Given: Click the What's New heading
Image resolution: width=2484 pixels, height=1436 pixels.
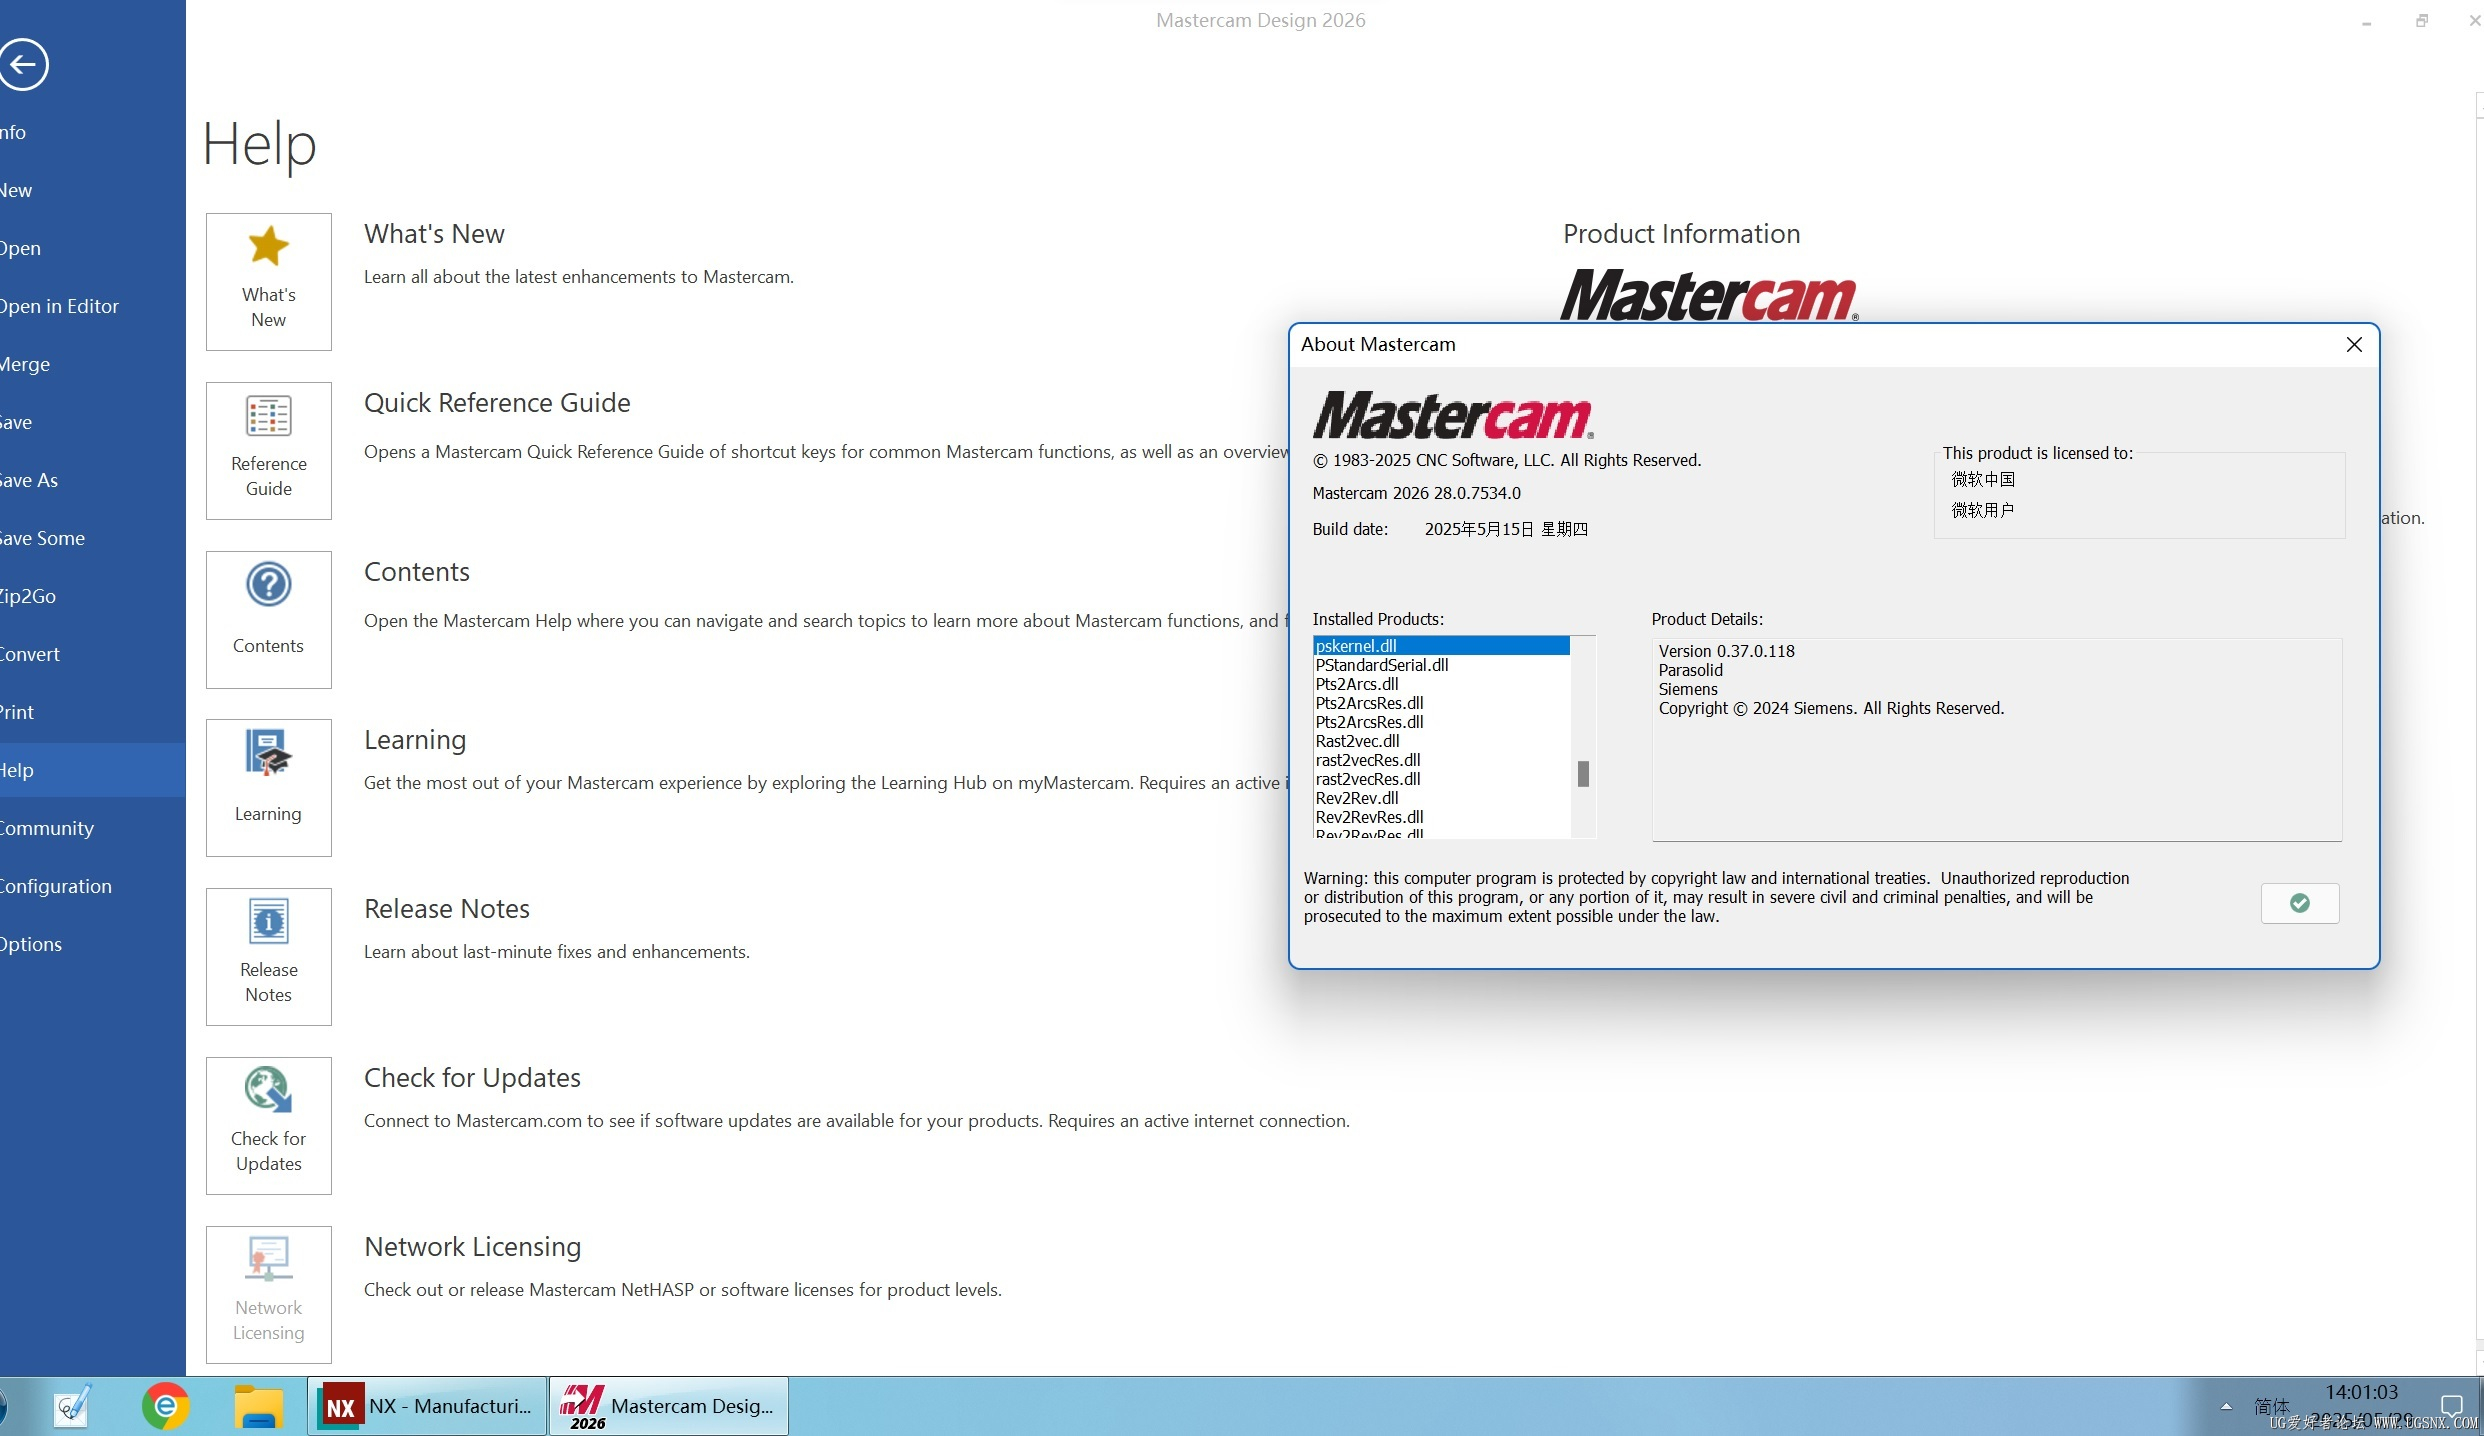Looking at the screenshot, I should click(434, 234).
